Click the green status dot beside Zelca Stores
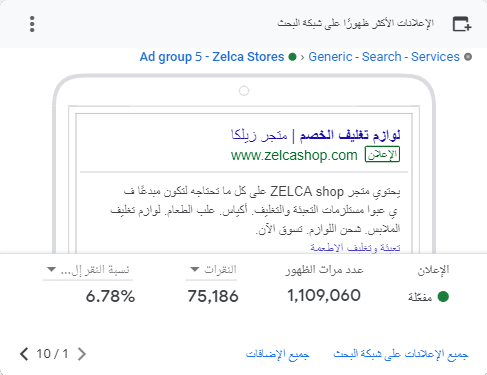The width and height of the screenshot is (487, 375). tap(292, 57)
